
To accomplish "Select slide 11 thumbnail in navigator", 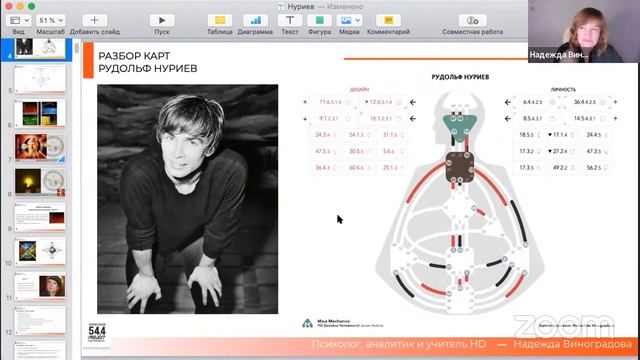I will pyautogui.click(x=40, y=286).
